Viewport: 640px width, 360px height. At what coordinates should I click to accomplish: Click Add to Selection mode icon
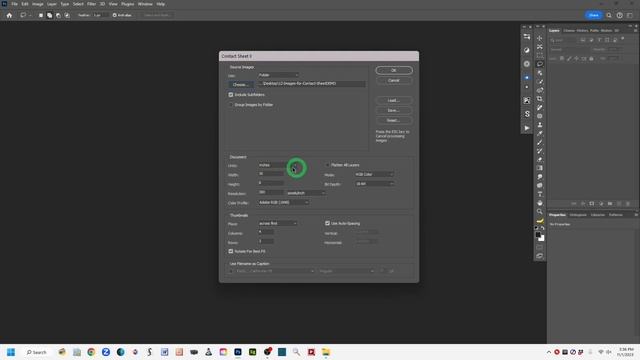coord(49,15)
